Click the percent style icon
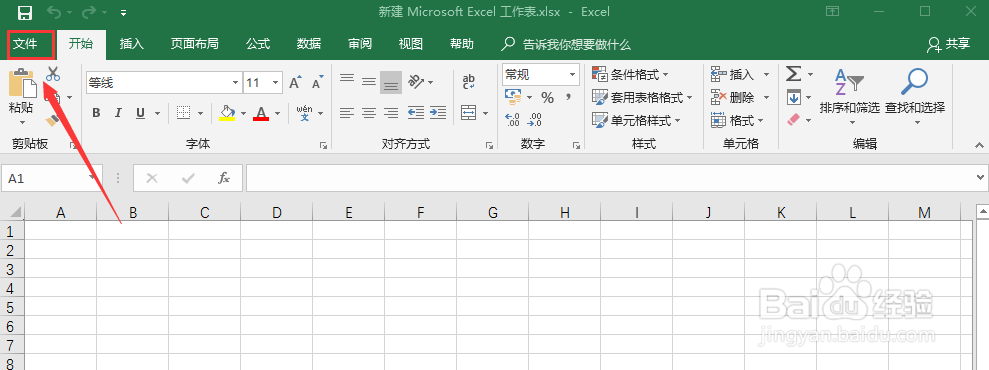Image resolution: width=989 pixels, height=370 pixels. pos(547,98)
